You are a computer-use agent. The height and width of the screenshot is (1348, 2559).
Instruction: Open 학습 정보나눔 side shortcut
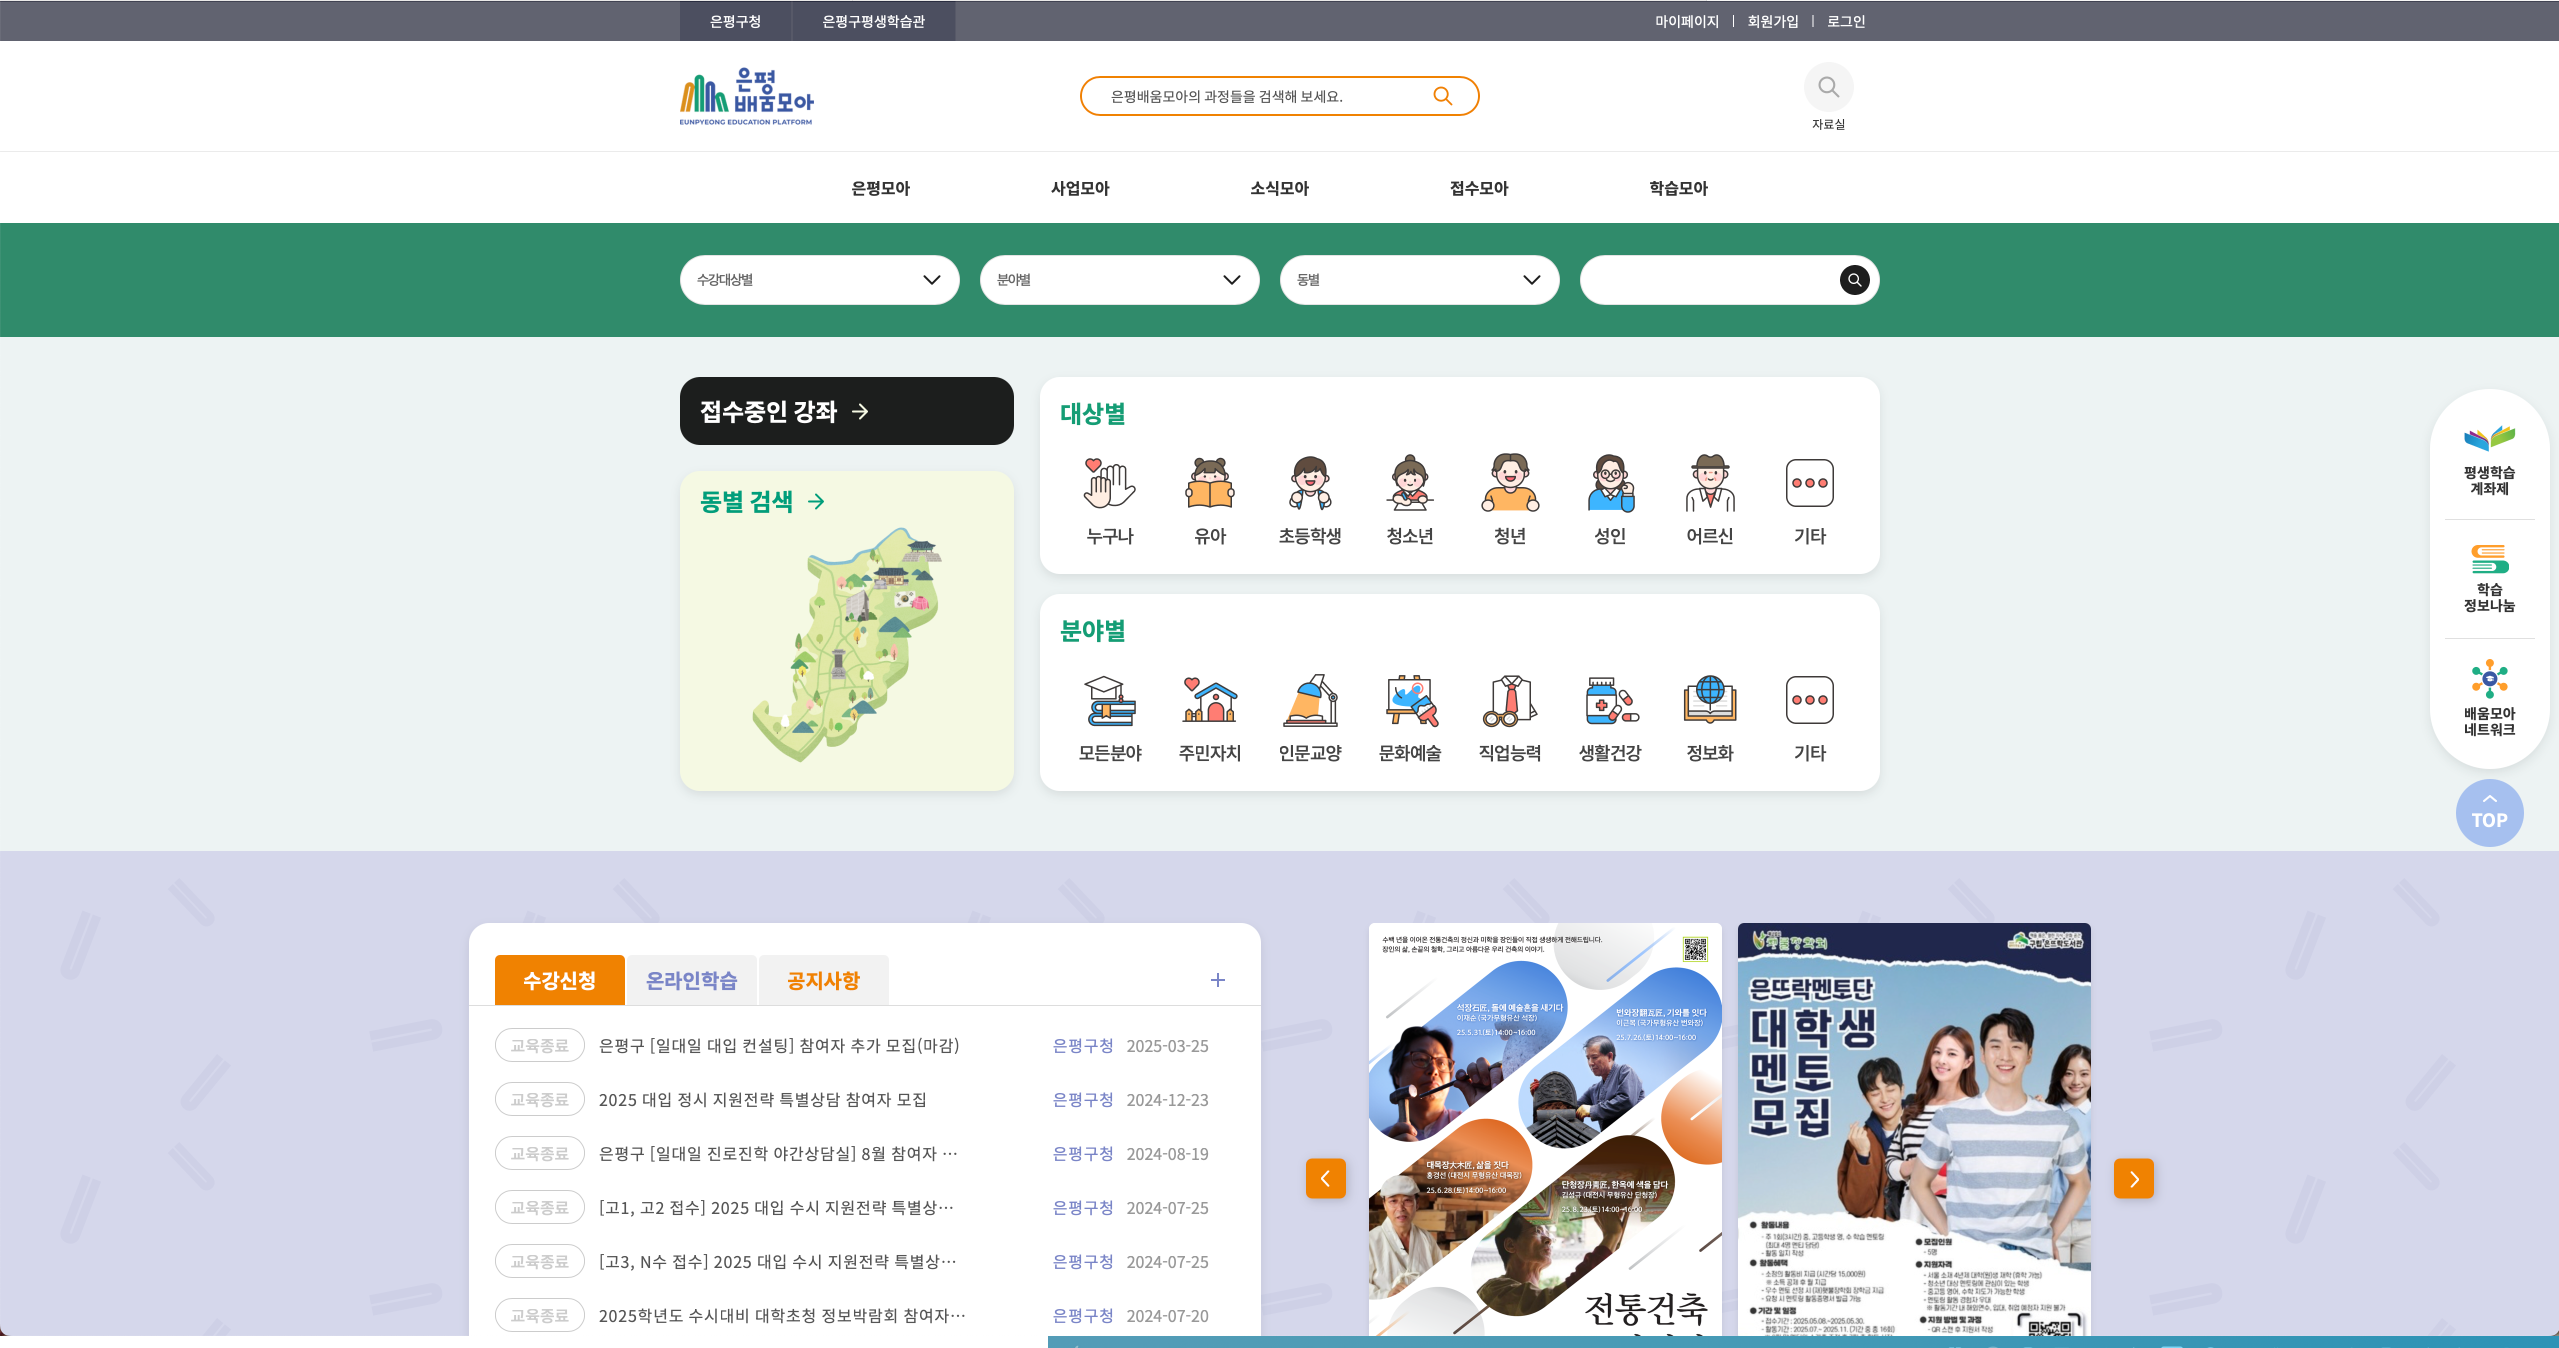[x=2489, y=578]
